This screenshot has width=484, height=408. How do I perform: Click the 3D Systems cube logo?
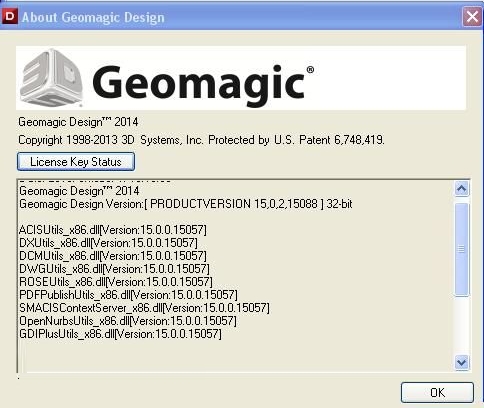(51, 78)
